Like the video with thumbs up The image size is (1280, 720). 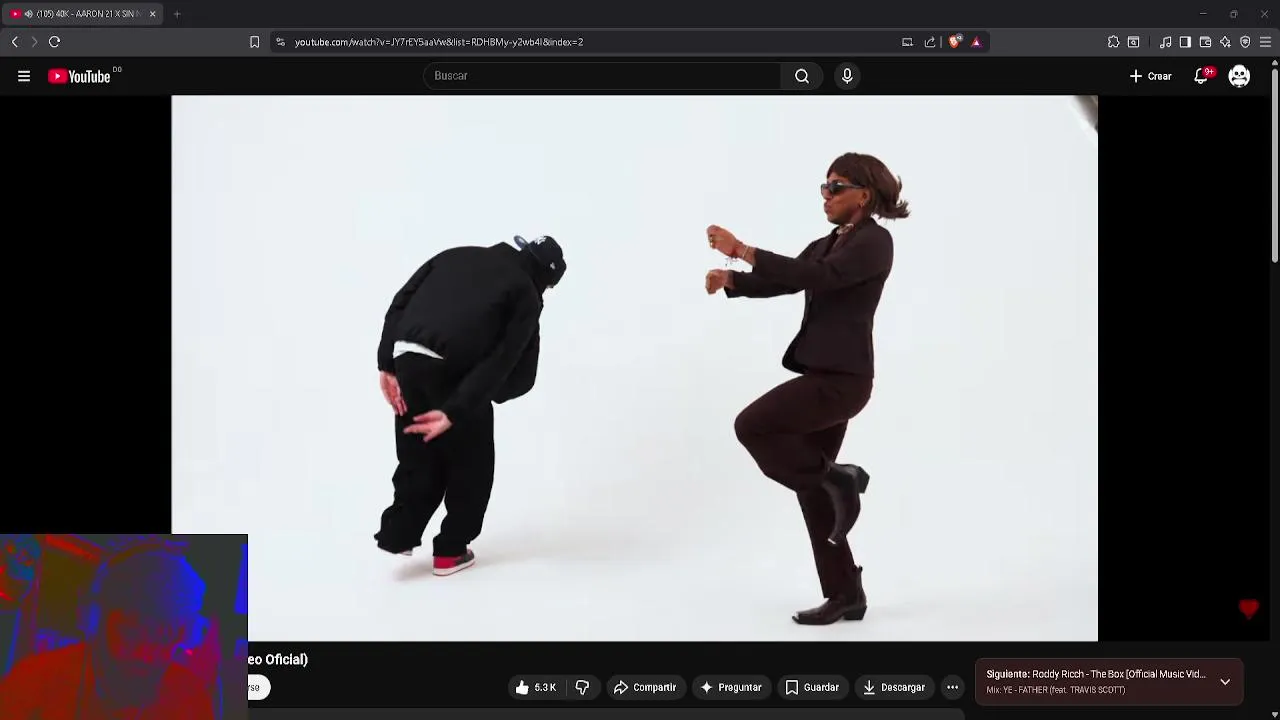(x=536, y=687)
